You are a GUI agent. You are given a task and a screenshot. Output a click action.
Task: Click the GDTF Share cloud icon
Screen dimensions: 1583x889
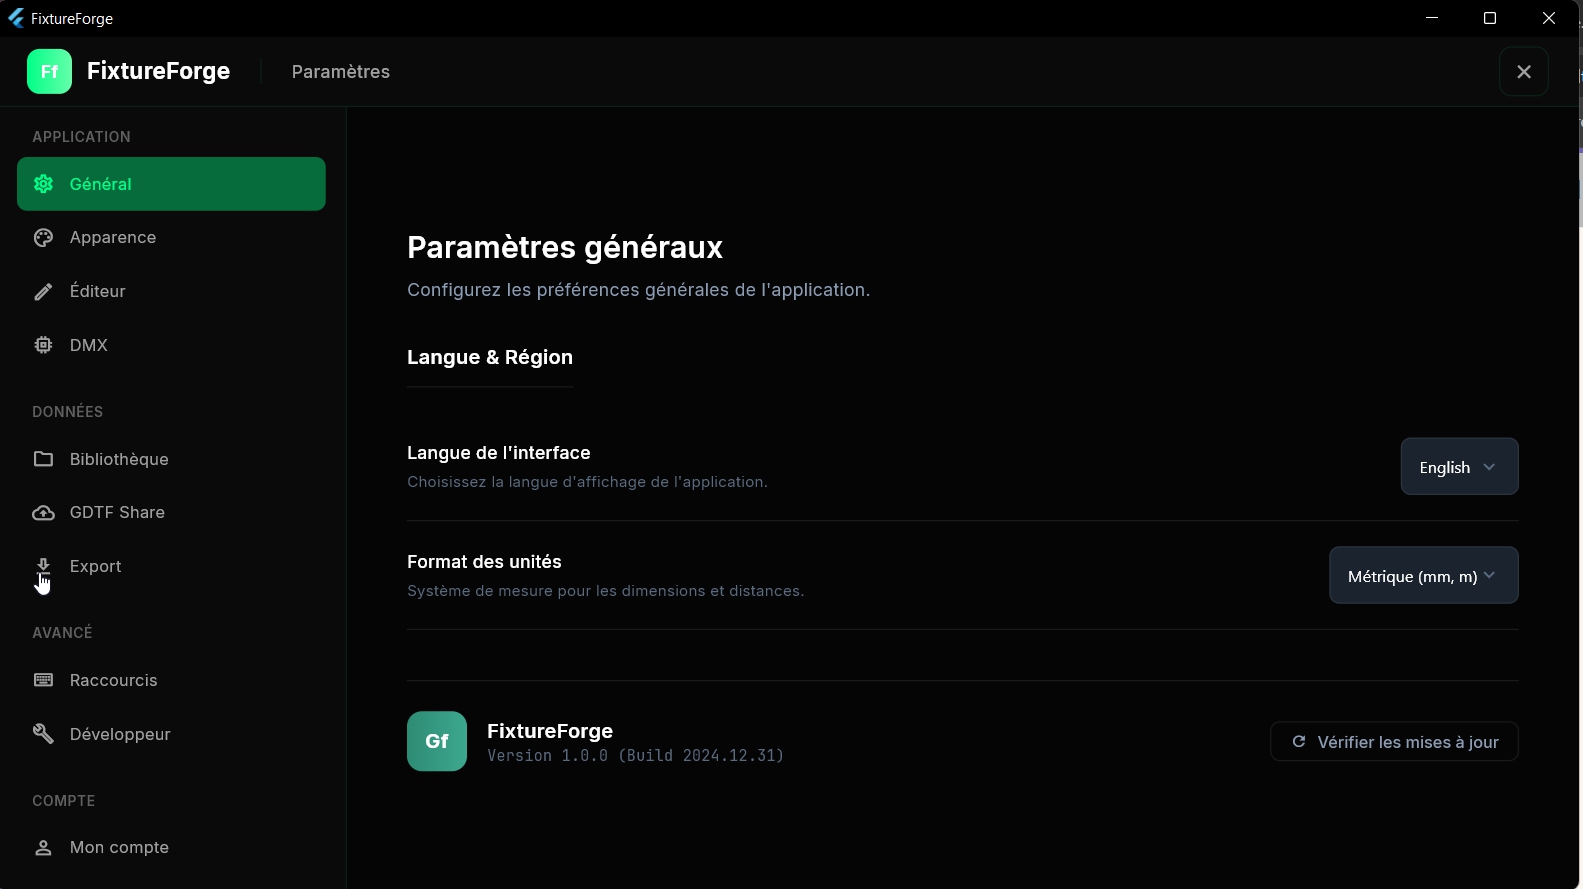point(43,513)
